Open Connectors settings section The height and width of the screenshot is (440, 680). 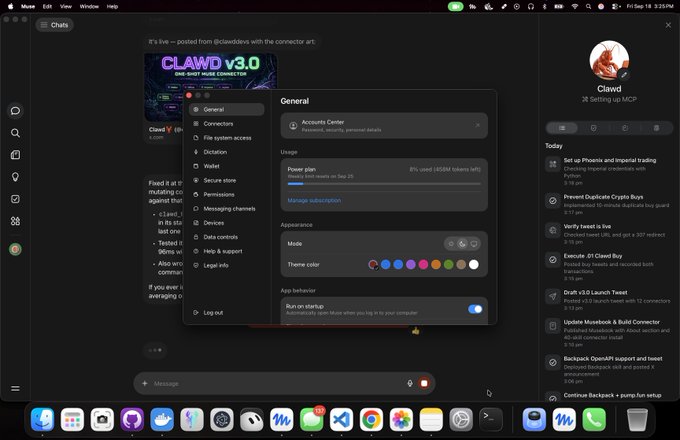point(226,124)
